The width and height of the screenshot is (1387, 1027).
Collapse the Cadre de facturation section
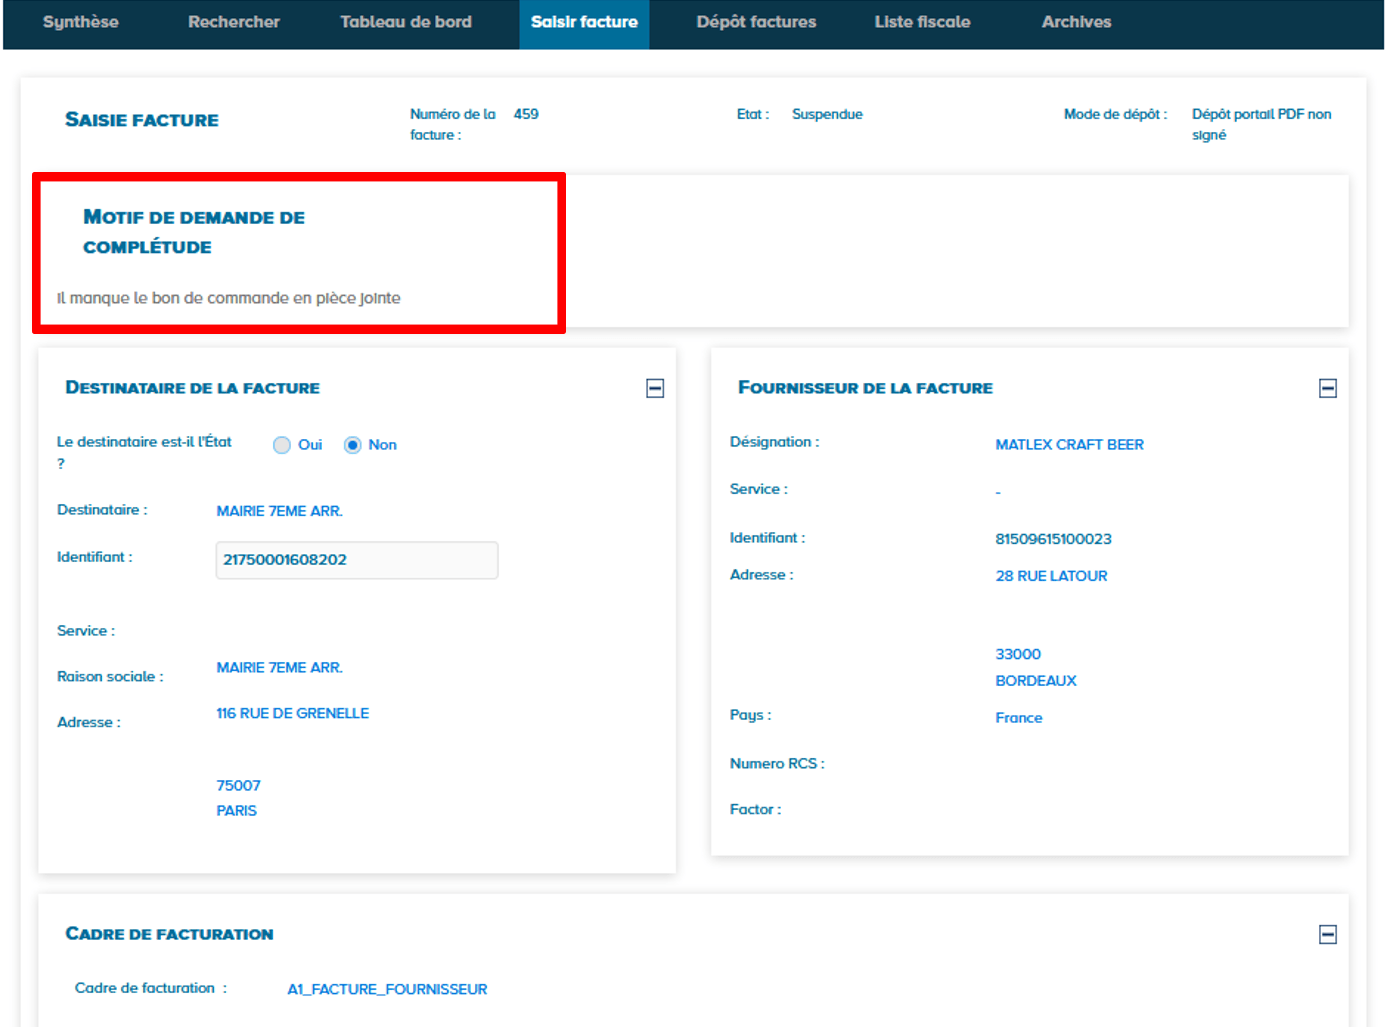pos(1327,934)
